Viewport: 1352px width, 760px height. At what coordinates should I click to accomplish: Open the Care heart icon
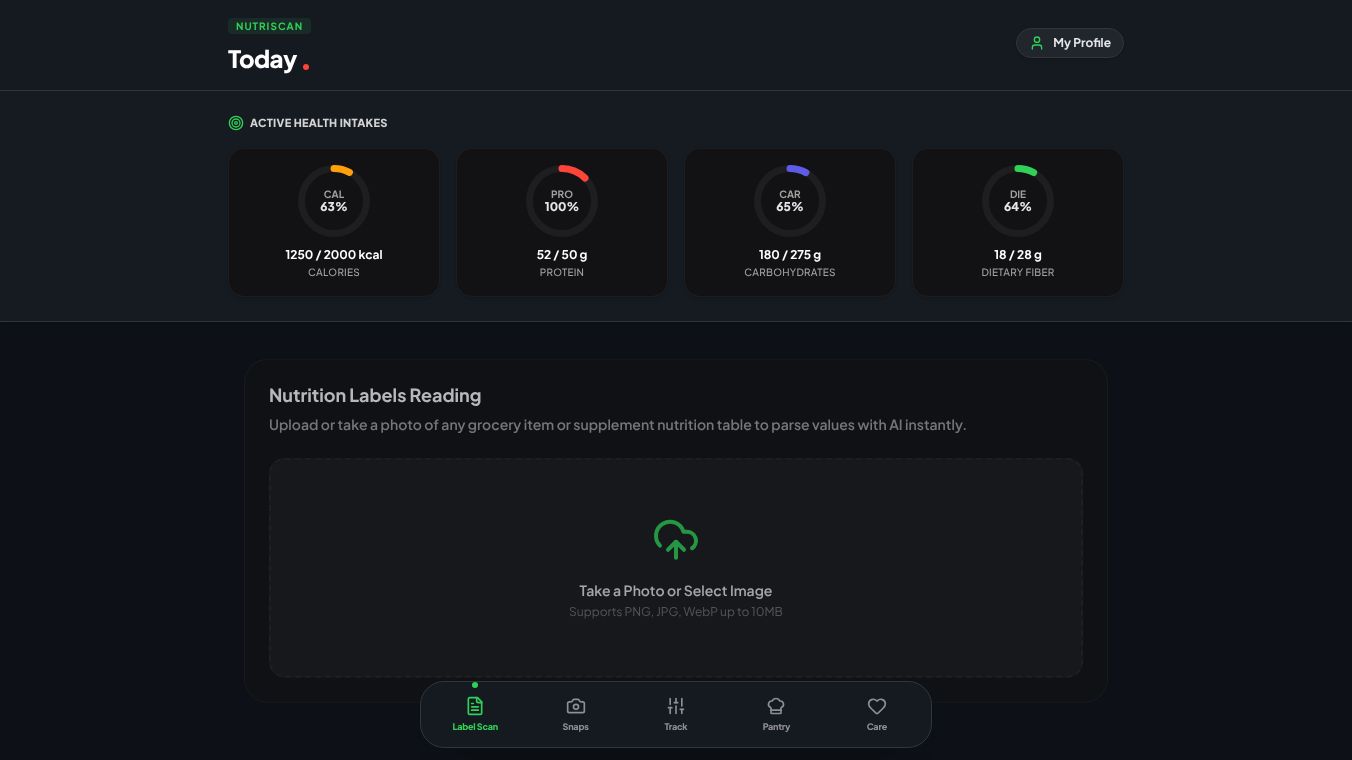(x=877, y=706)
